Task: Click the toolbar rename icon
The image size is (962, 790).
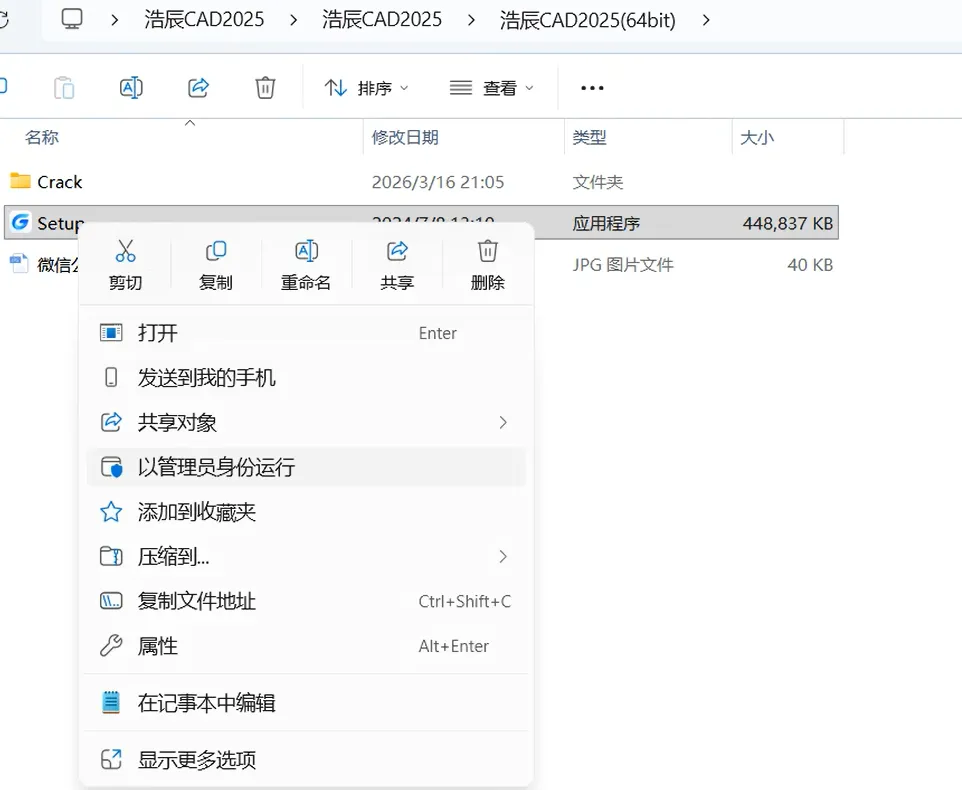Action: coord(131,88)
